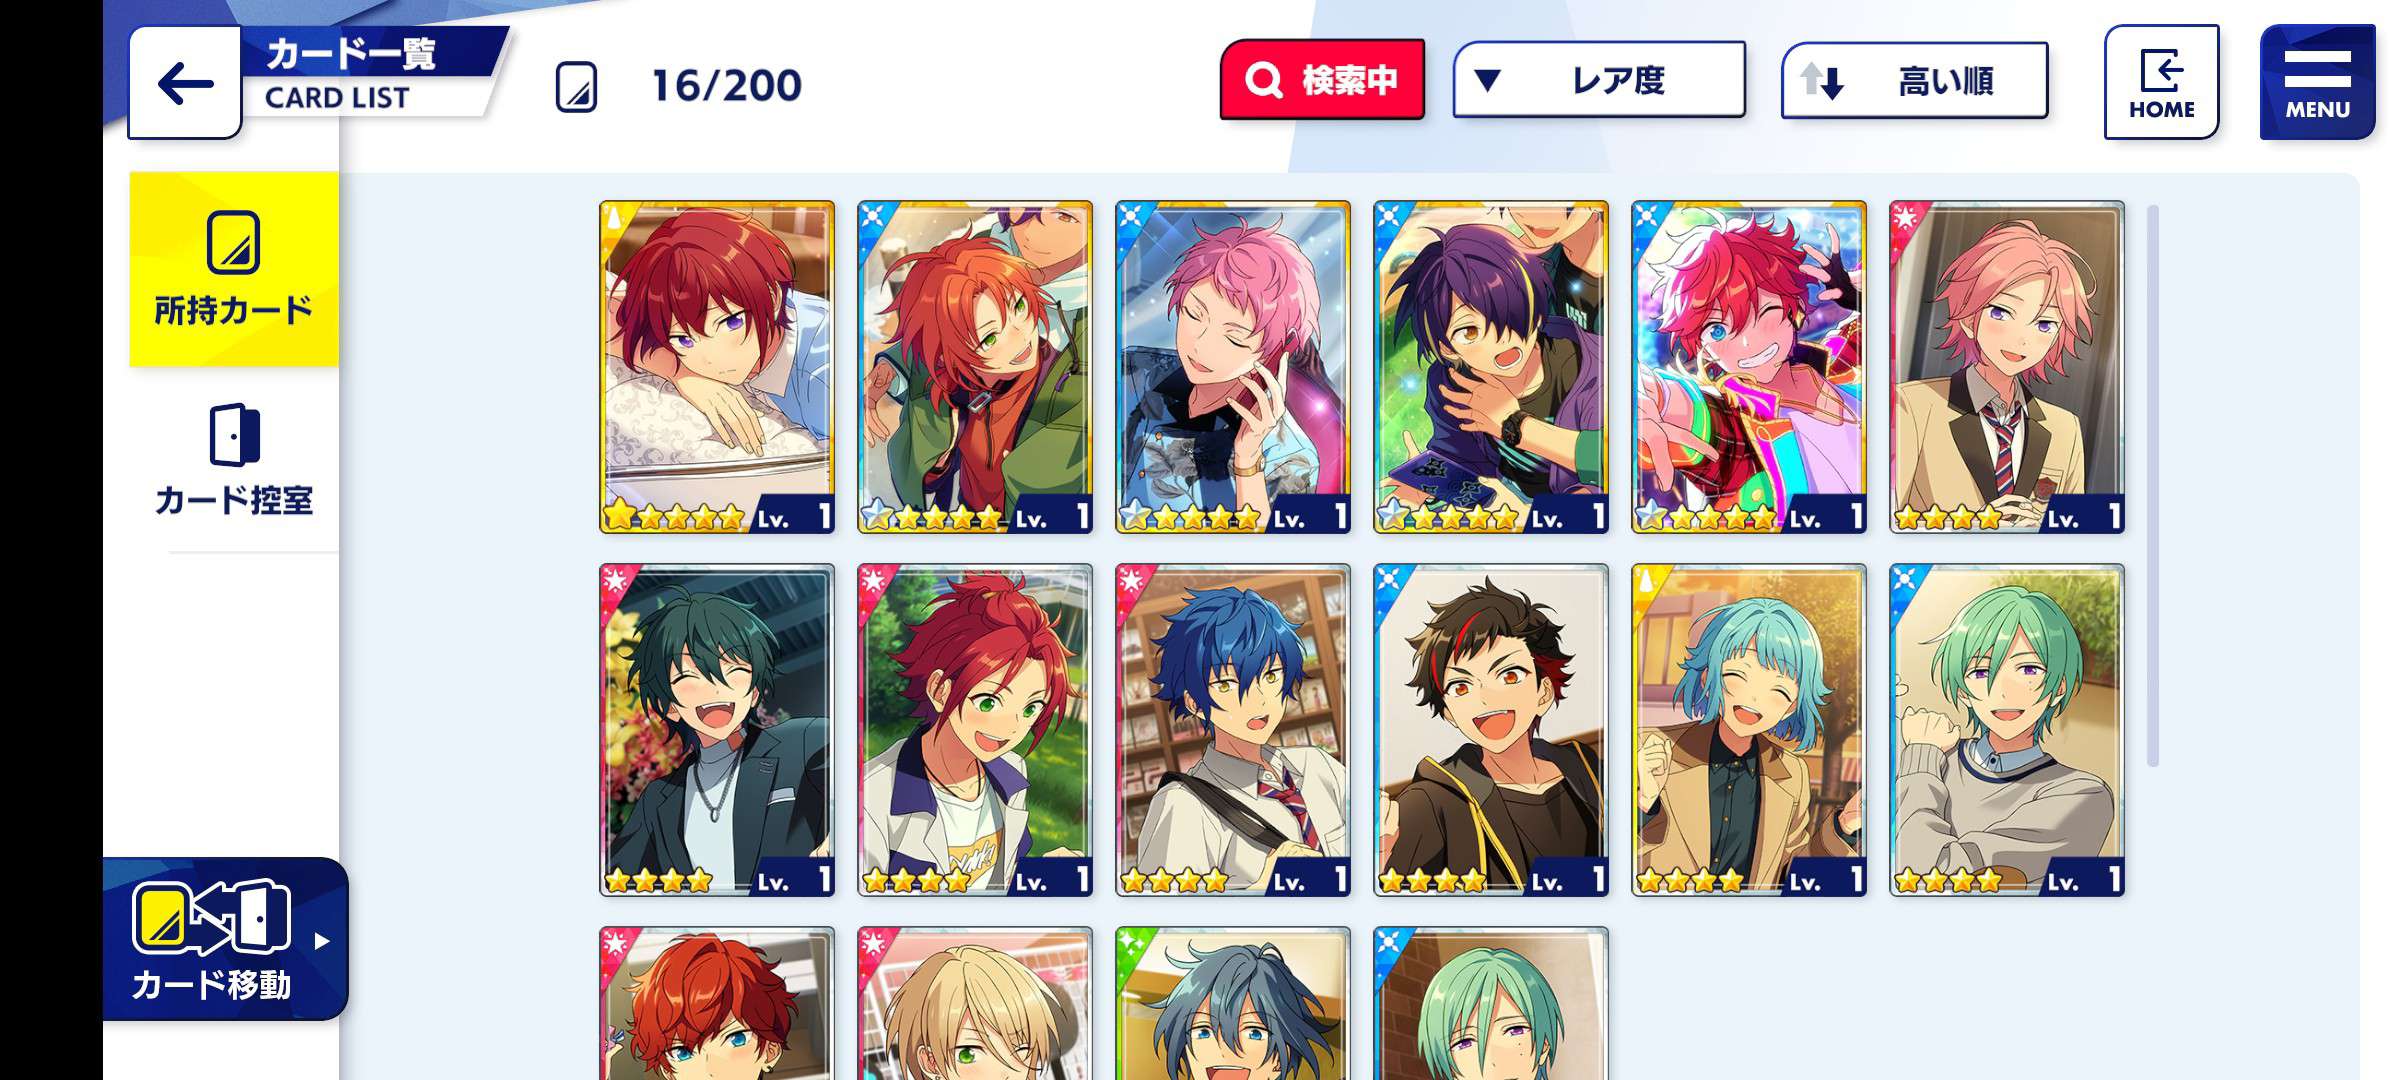Switch to the カード控室 sidebar tab
Viewport: 2400px width, 1080px height.
pyautogui.click(x=234, y=460)
